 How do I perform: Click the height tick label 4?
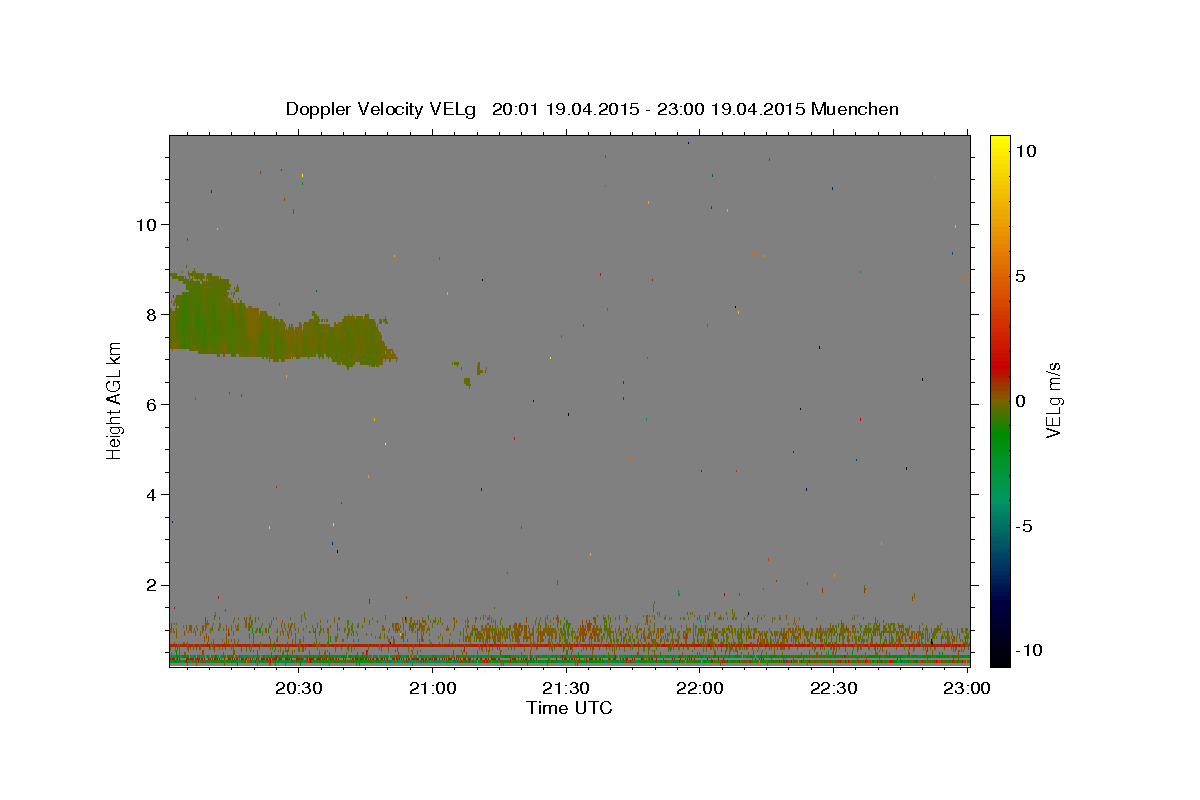(150, 494)
